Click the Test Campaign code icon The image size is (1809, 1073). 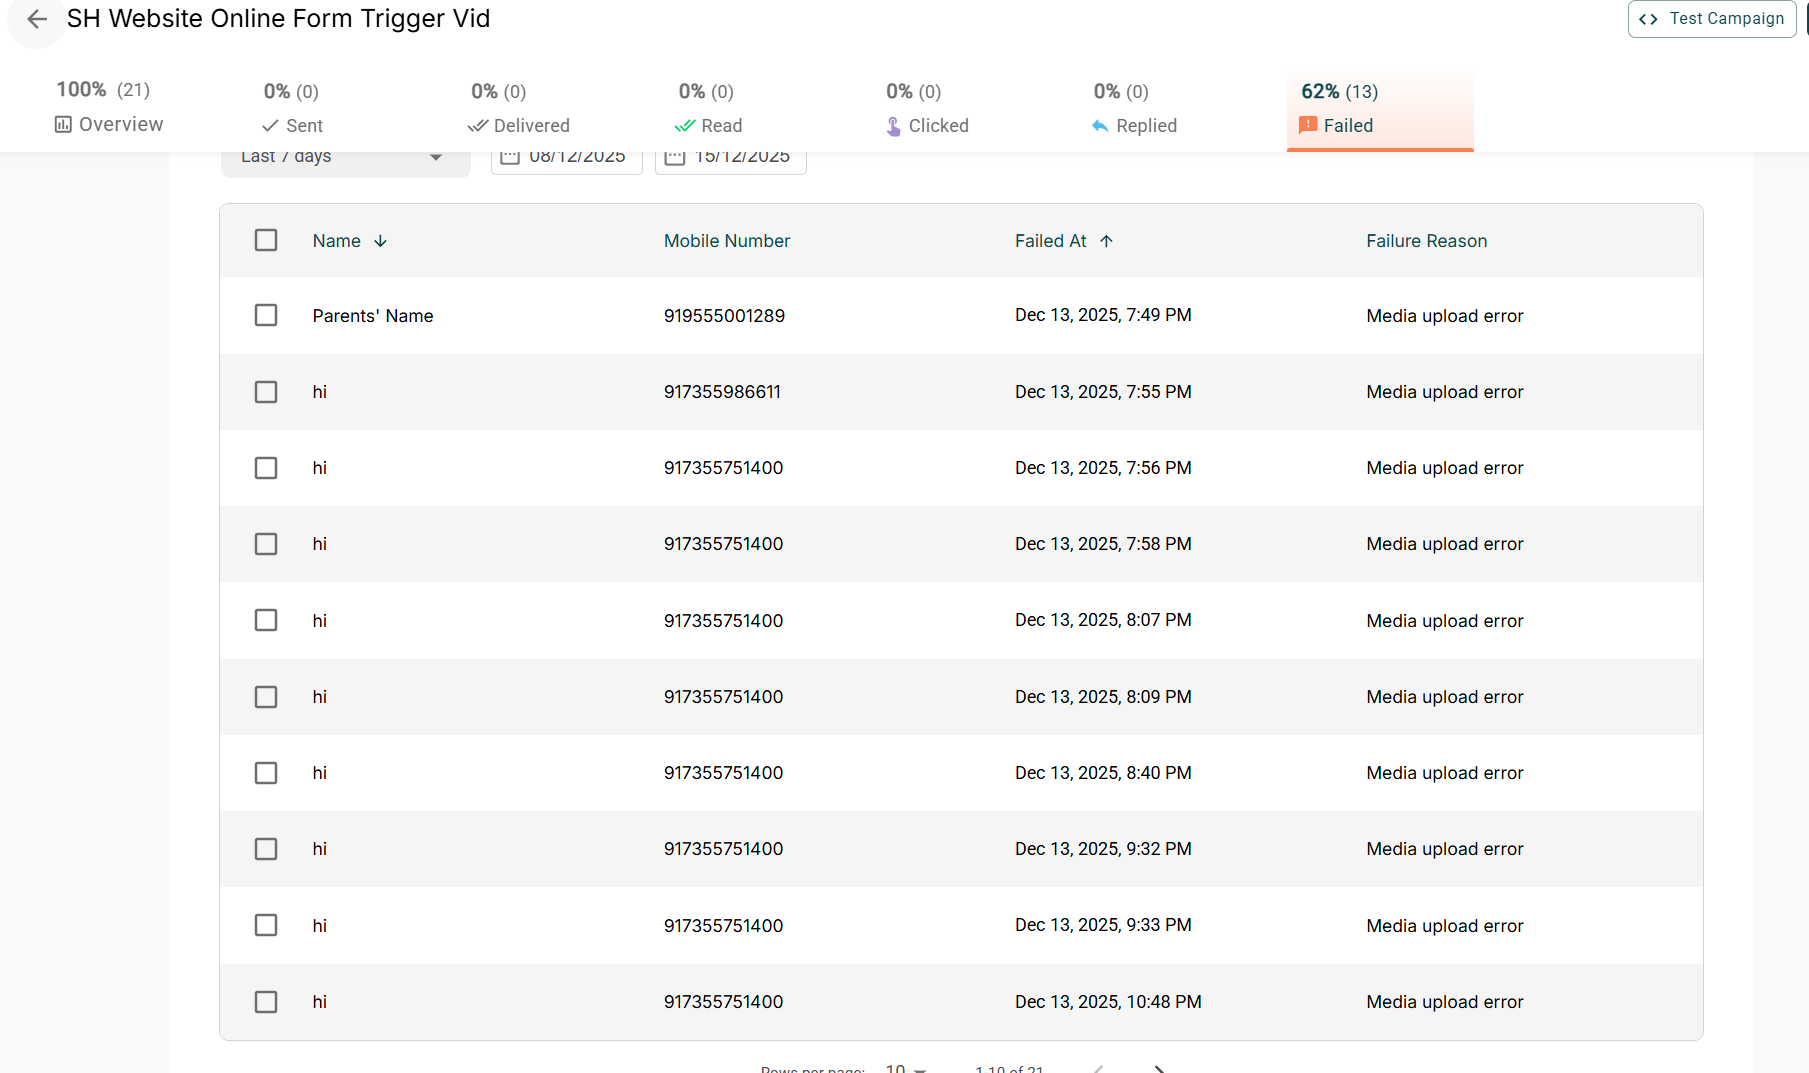[1648, 19]
